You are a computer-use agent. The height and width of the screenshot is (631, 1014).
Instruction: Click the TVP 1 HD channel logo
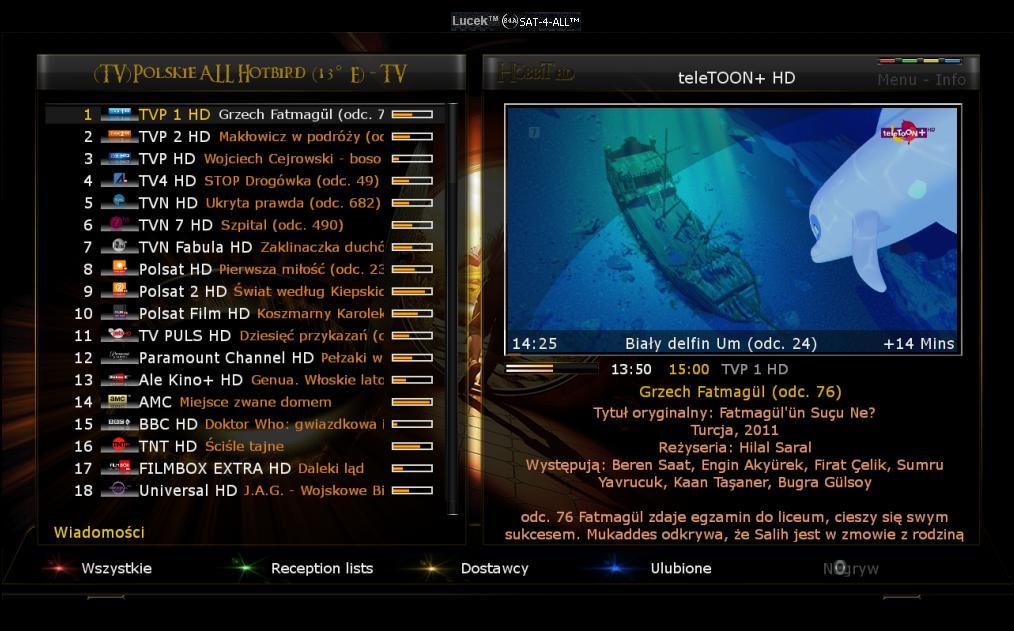click(119, 114)
